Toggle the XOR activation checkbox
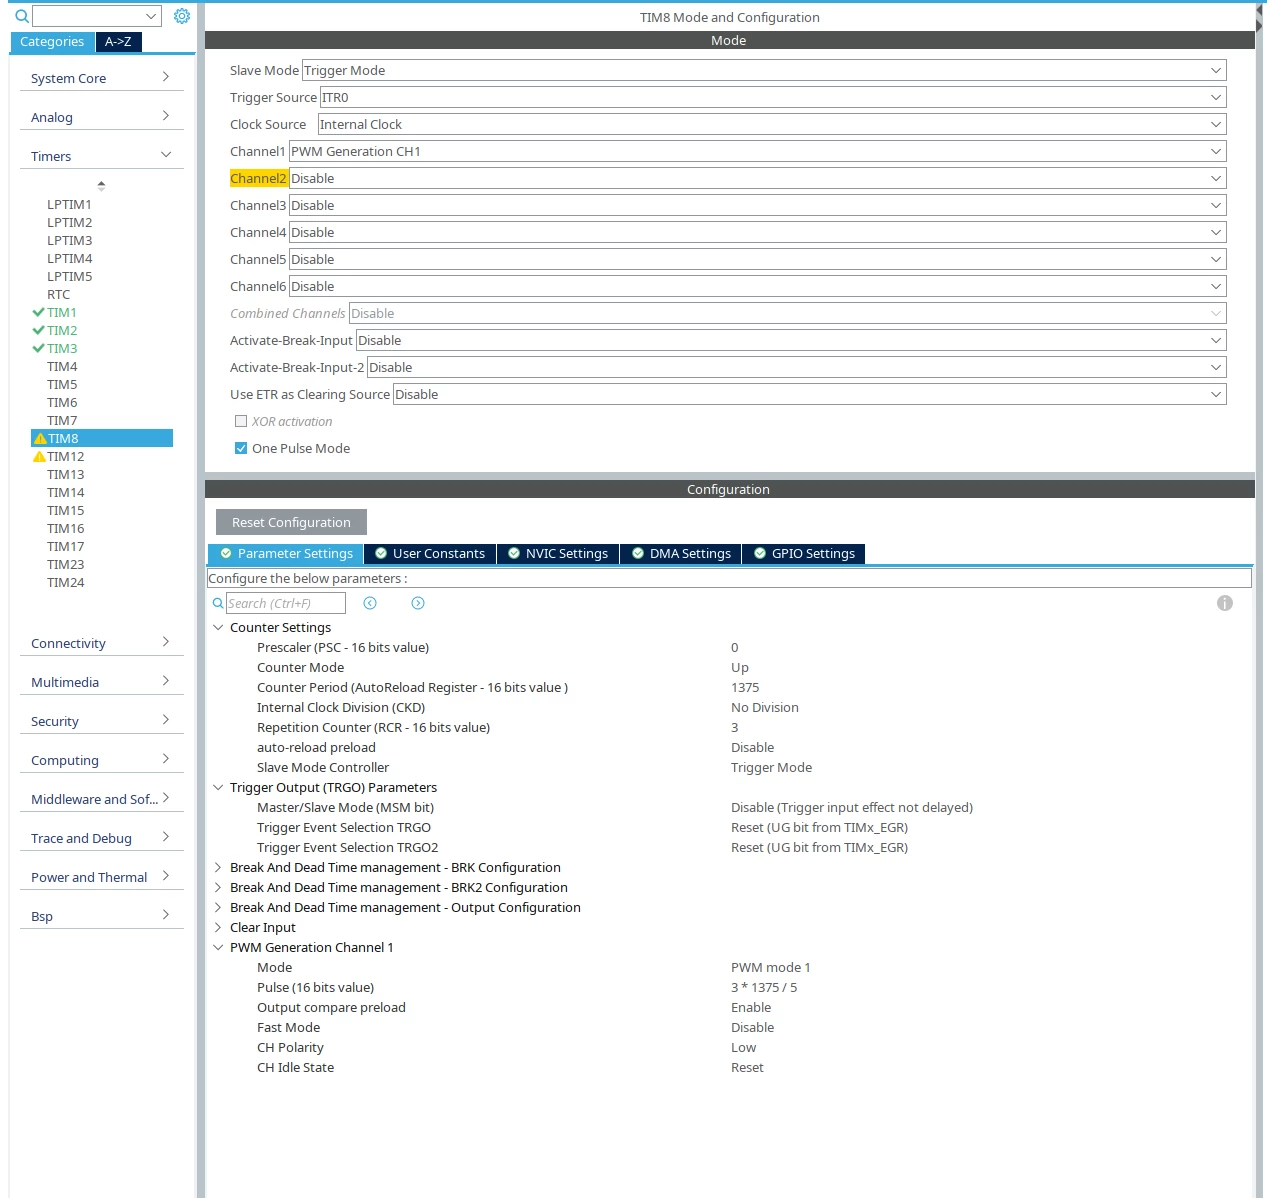Screen dimensions: 1267x1198 (241, 421)
